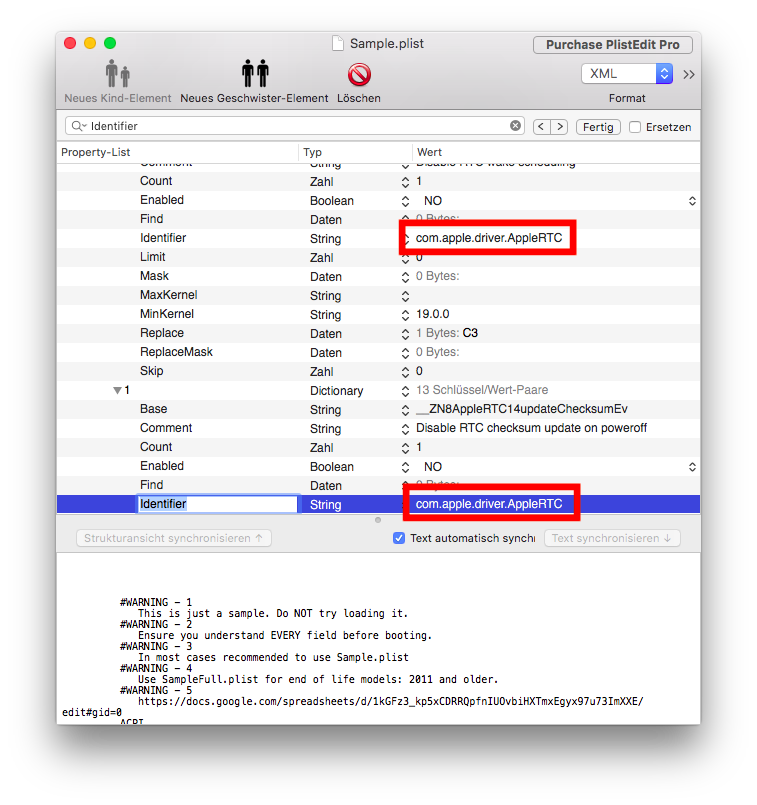The image size is (757, 805).
Task: Click the 19.0.0 value
Action: coord(432,314)
